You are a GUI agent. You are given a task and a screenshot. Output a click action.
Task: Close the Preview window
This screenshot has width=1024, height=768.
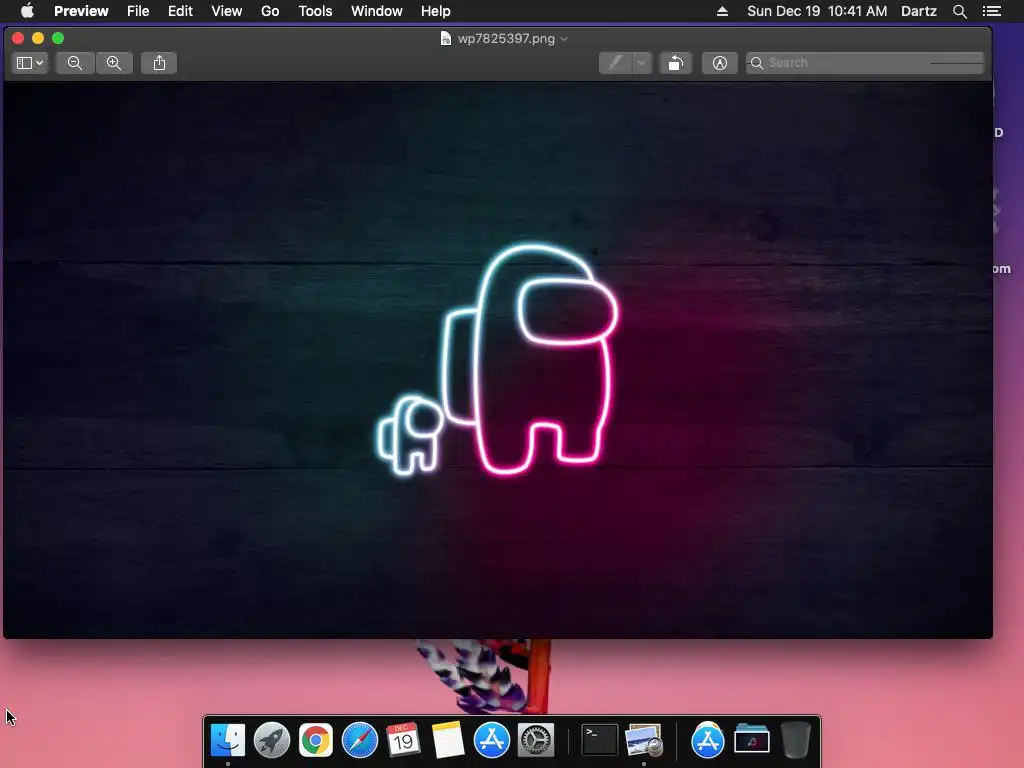tap(18, 39)
